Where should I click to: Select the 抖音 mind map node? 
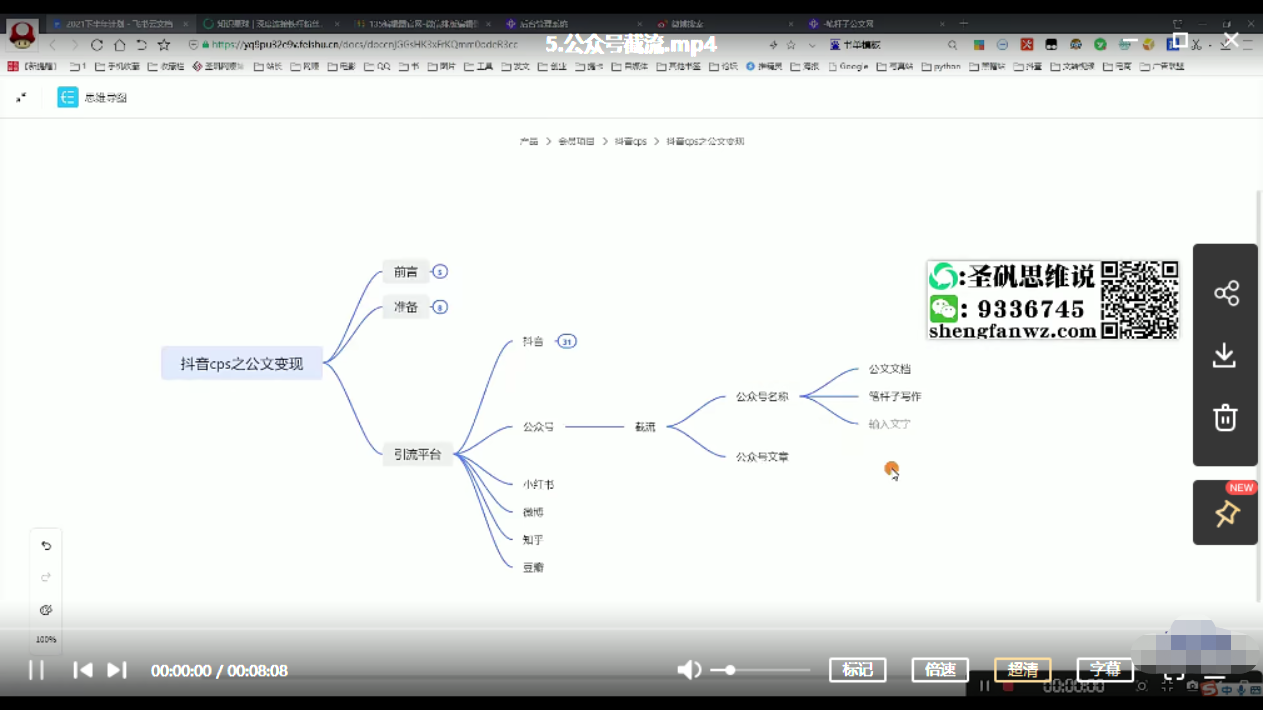pyautogui.click(x=533, y=342)
